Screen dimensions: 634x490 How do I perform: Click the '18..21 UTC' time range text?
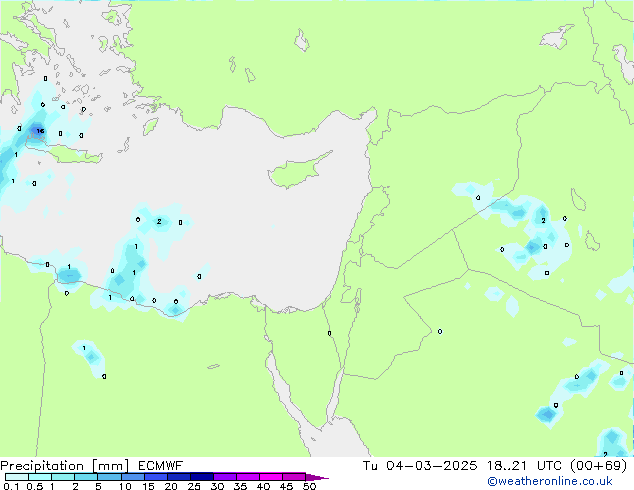click(524, 466)
